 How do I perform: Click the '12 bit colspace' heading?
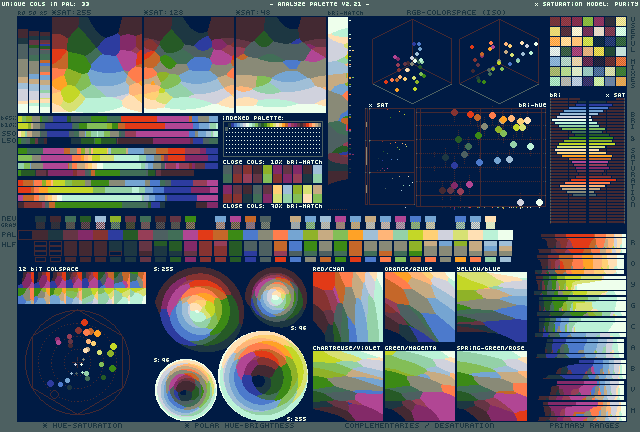click(x=48, y=269)
